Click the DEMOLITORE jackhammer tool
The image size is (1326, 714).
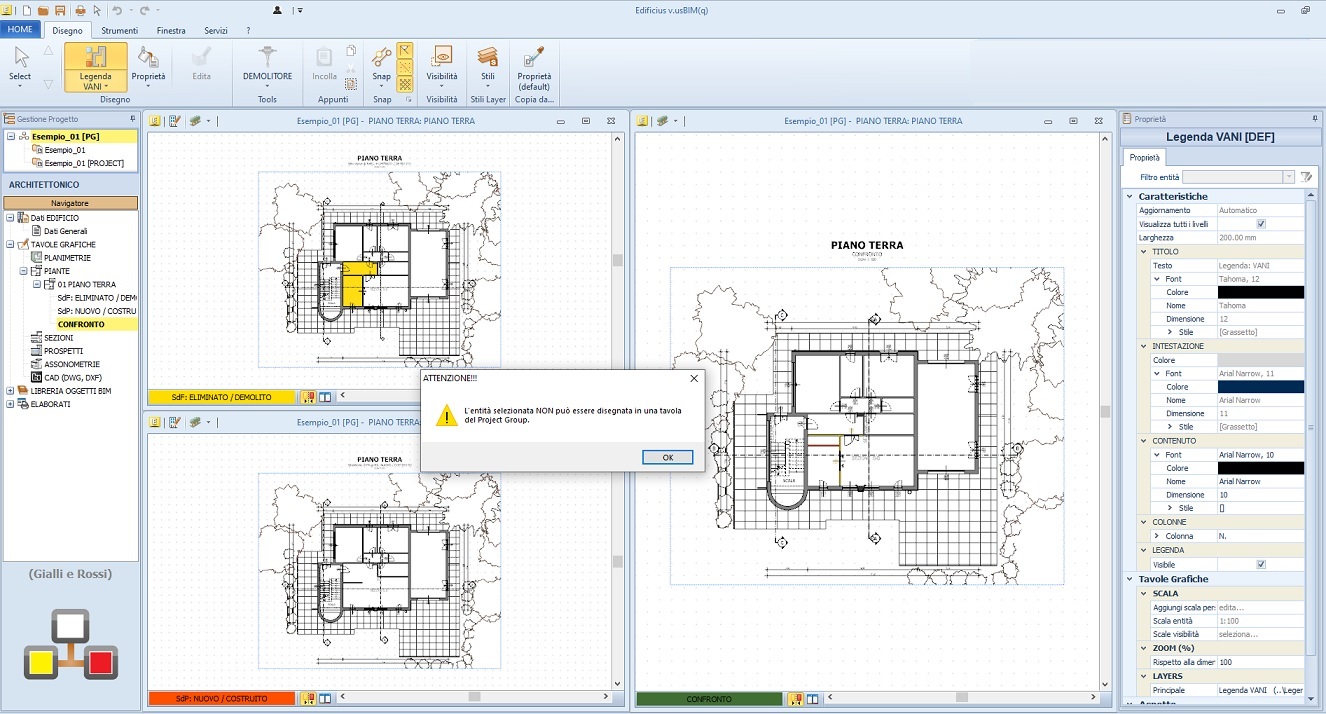tap(267, 66)
